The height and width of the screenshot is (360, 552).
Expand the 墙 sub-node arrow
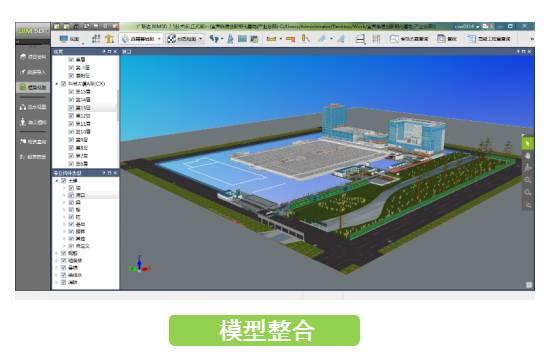pyautogui.click(x=64, y=188)
